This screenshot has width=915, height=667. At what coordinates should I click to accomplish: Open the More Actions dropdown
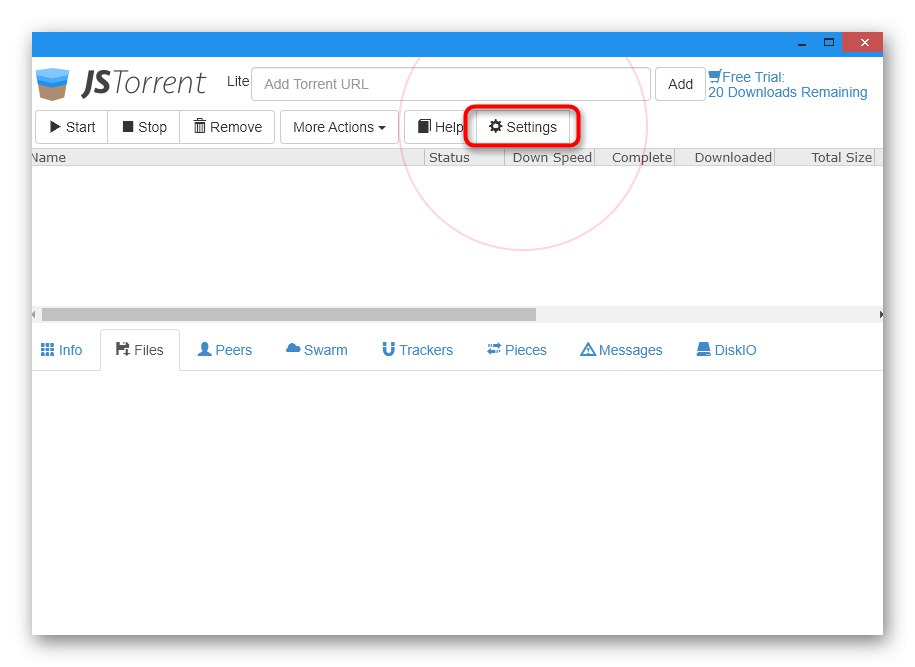tap(338, 126)
